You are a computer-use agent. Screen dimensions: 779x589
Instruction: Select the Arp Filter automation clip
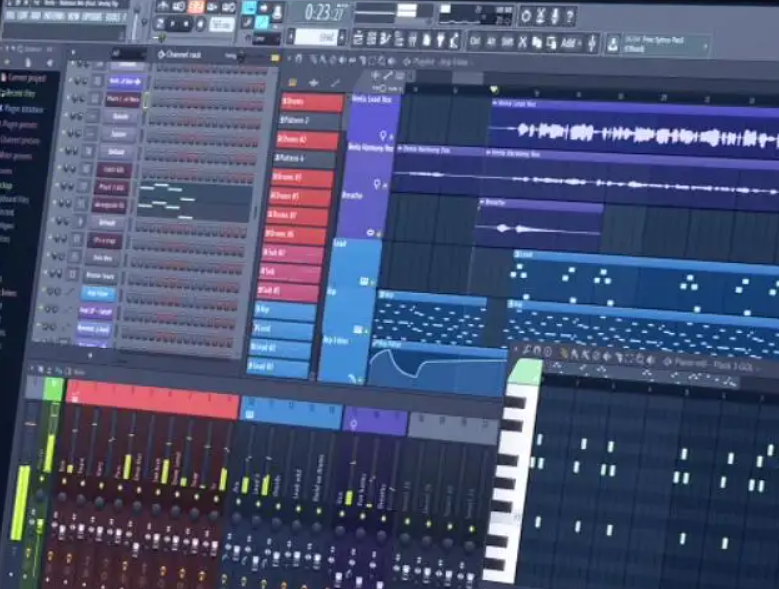(x=437, y=367)
